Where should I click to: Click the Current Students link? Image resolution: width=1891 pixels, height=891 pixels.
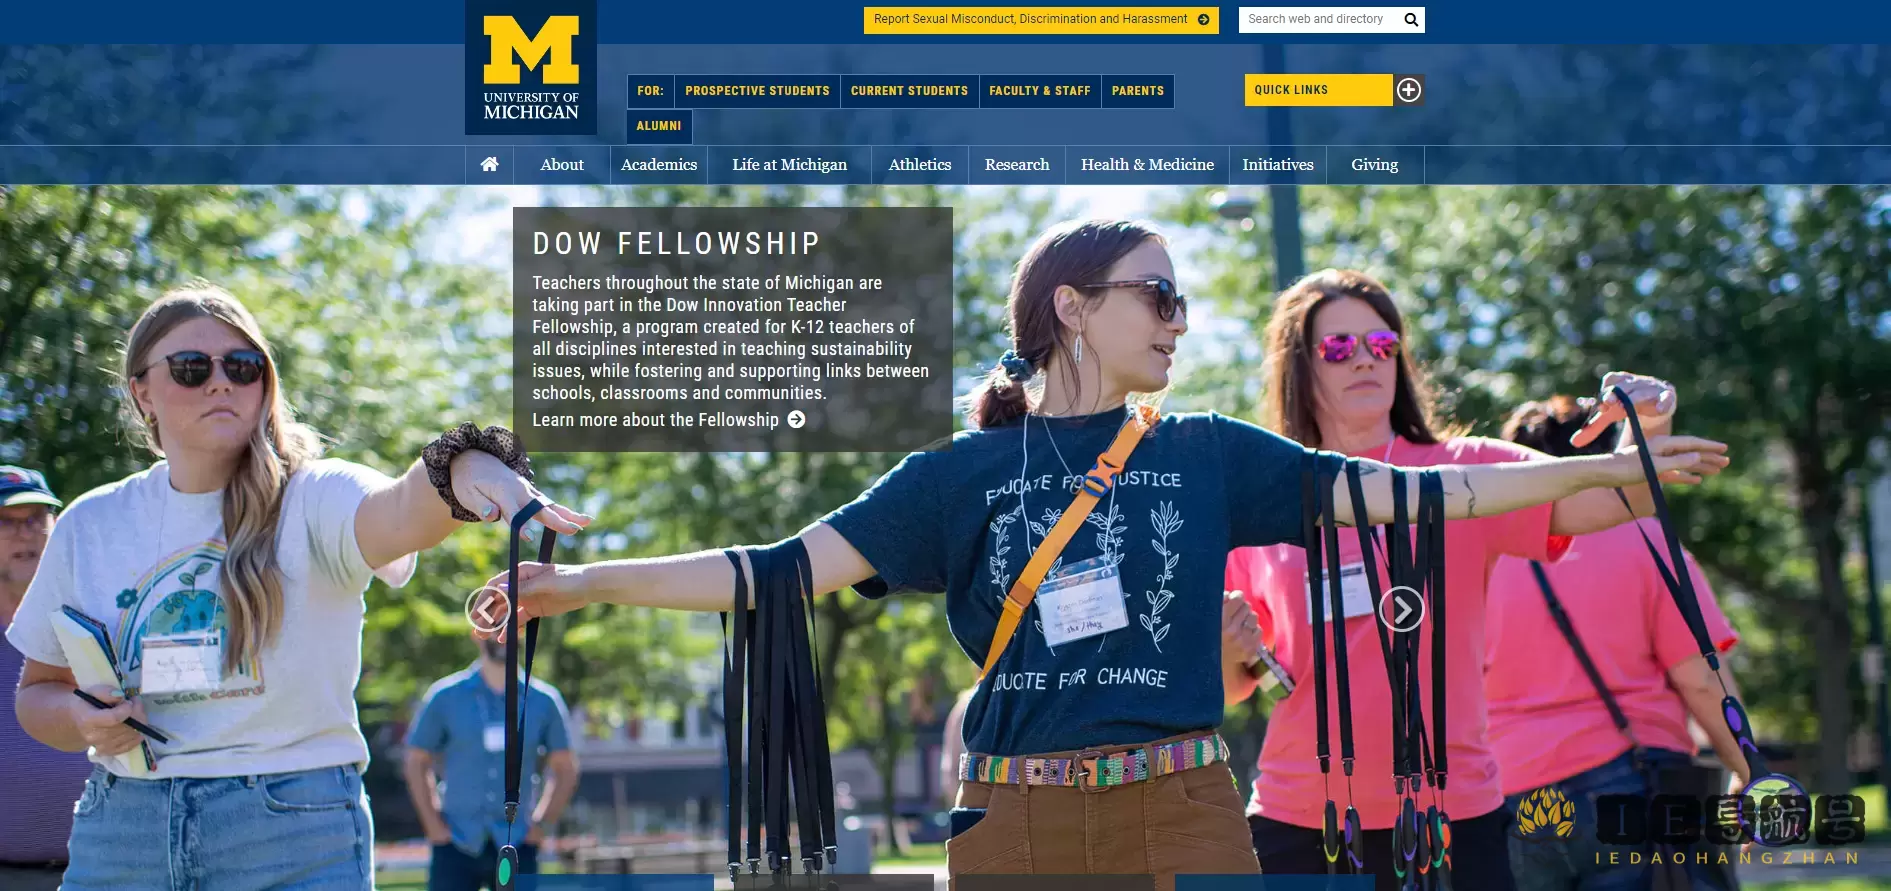(x=909, y=91)
